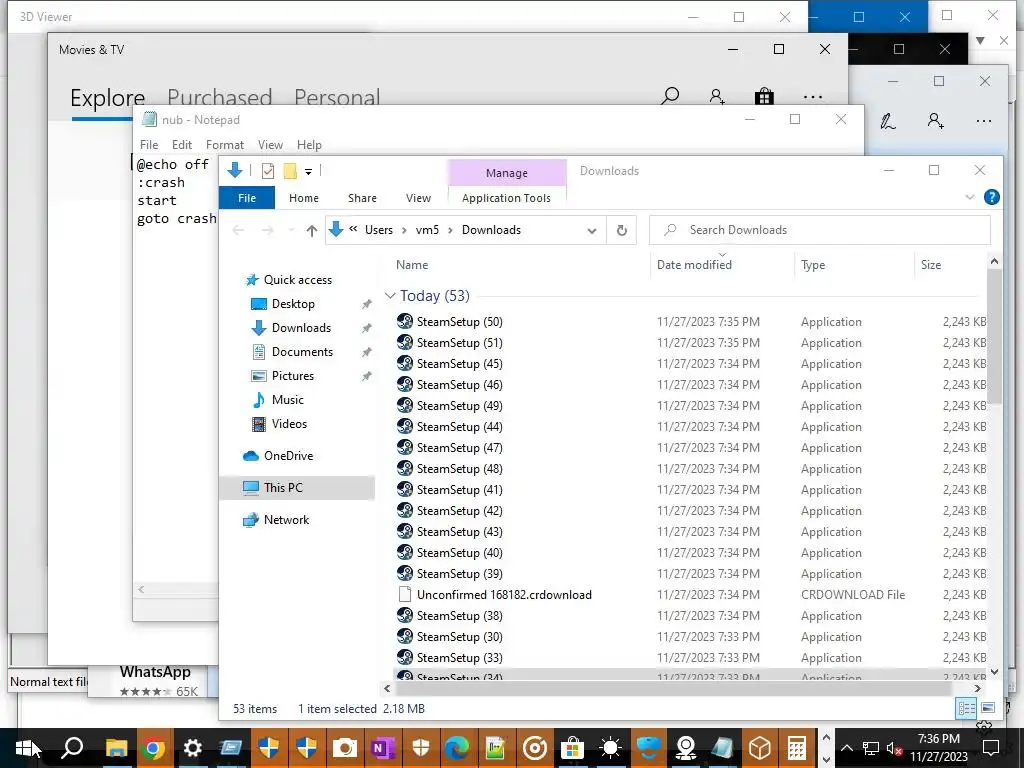Click the Up arrow in Explorer navigation

click(312, 230)
